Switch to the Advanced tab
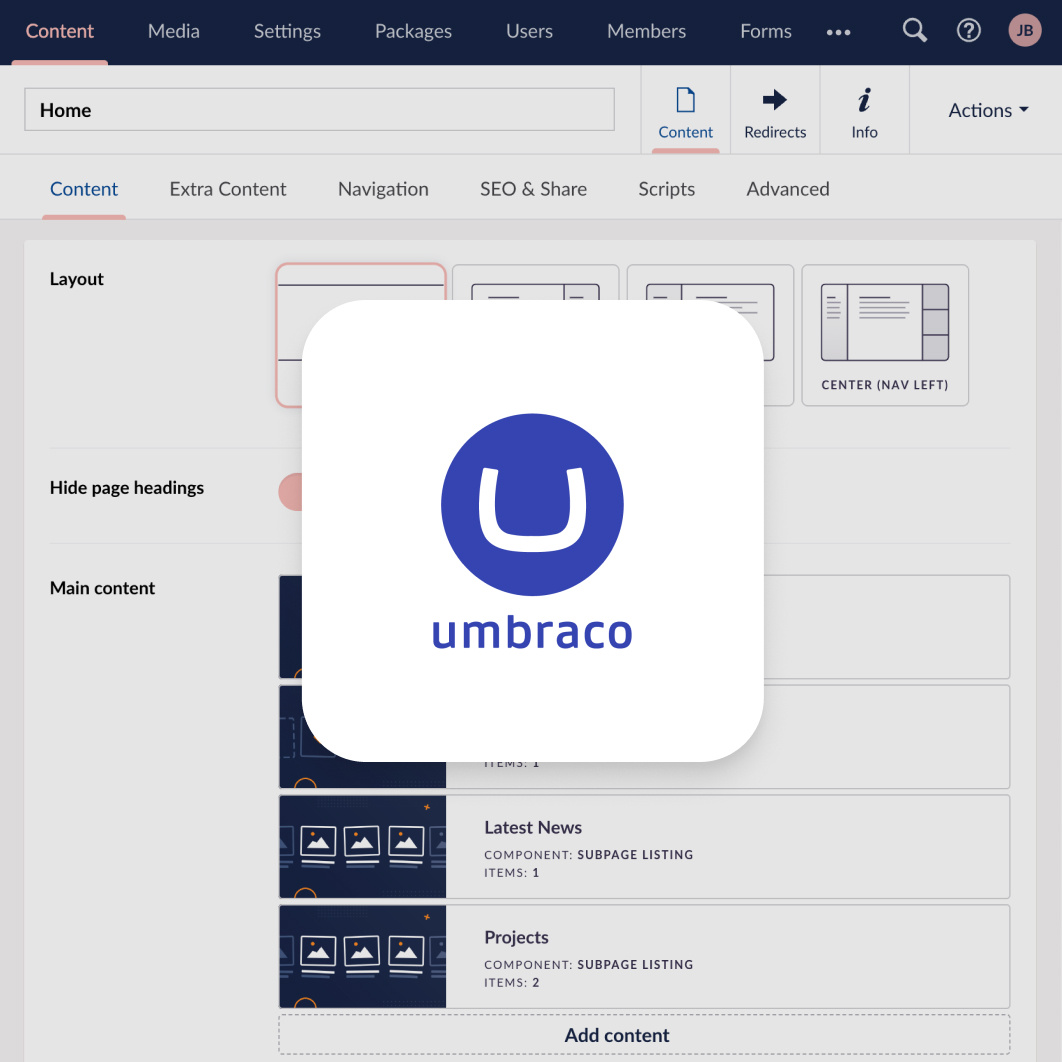1062x1062 pixels. [x=787, y=188]
